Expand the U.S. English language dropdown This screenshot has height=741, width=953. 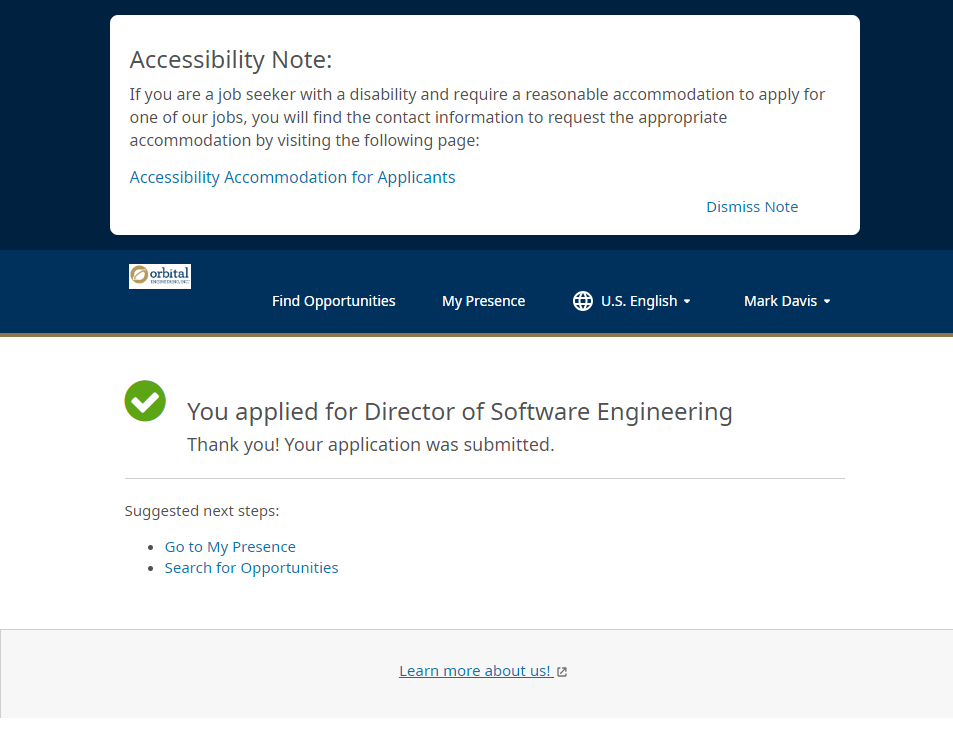[638, 301]
